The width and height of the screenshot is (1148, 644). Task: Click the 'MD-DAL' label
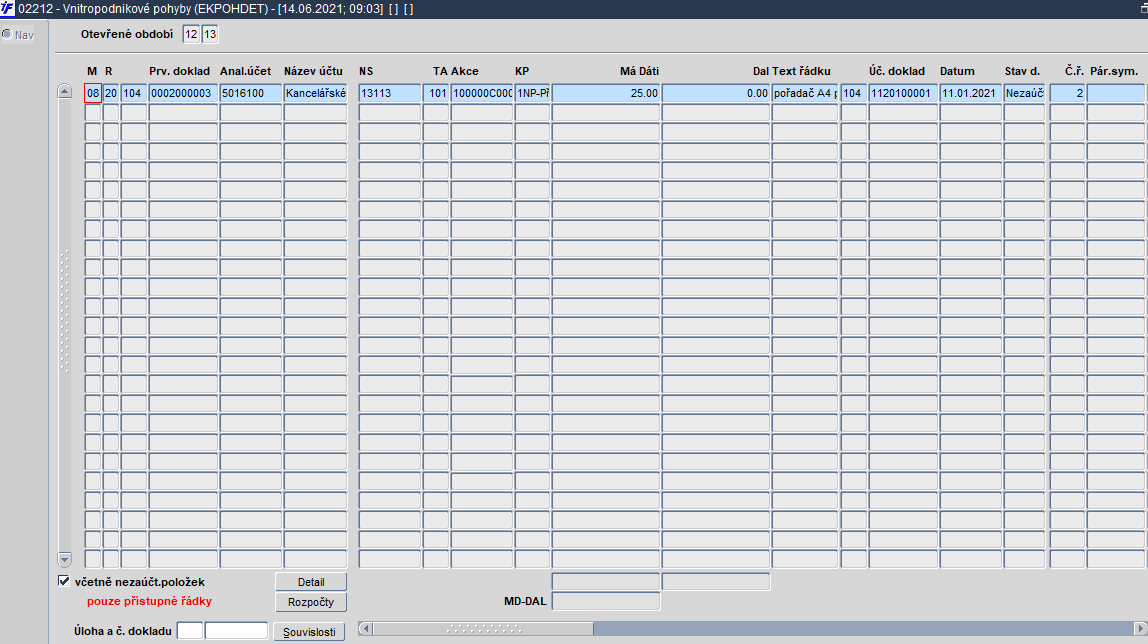tap(525, 601)
